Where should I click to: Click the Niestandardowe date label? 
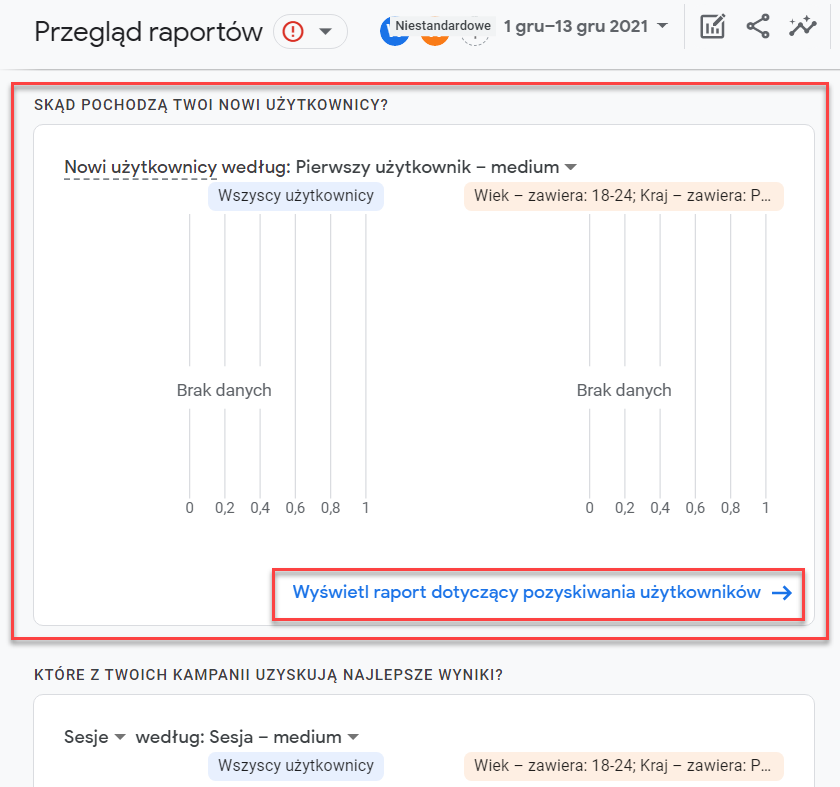coord(443,24)
